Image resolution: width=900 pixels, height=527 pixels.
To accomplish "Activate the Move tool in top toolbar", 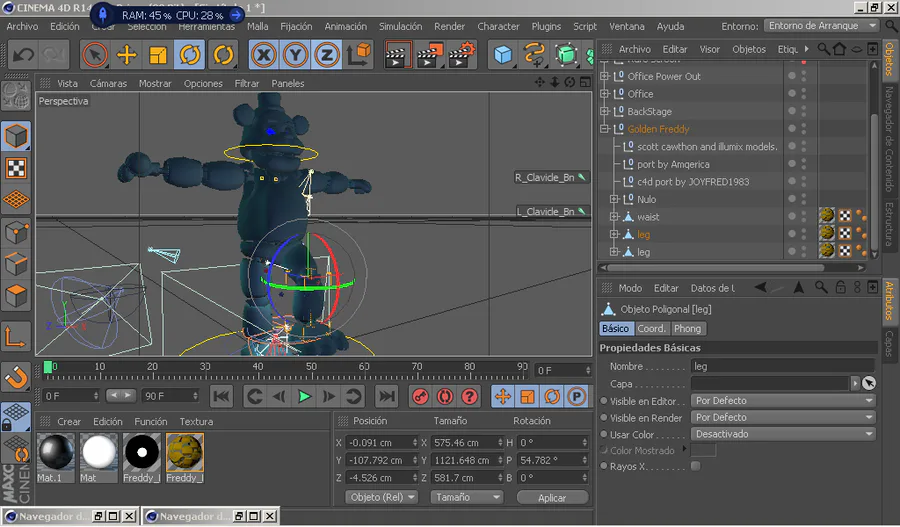I will coord(126,55).
